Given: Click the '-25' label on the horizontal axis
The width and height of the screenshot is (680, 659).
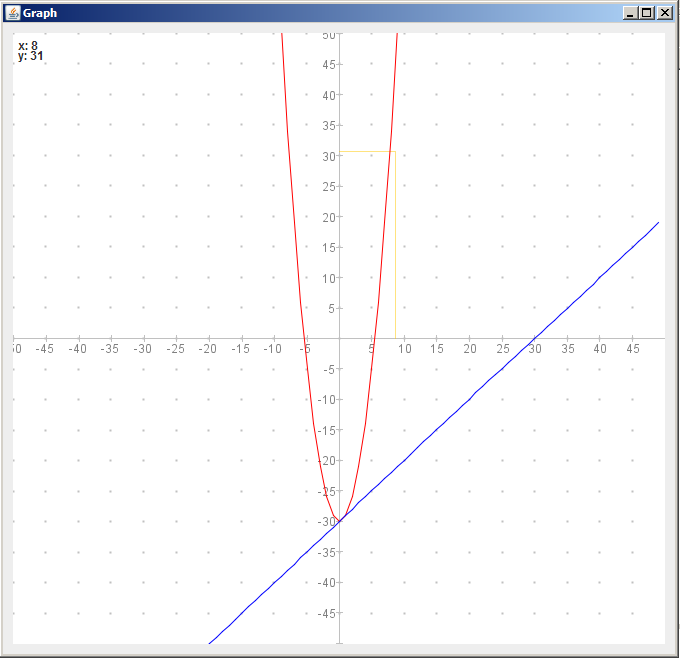Looking at the screenshot, I should [175, 349].
